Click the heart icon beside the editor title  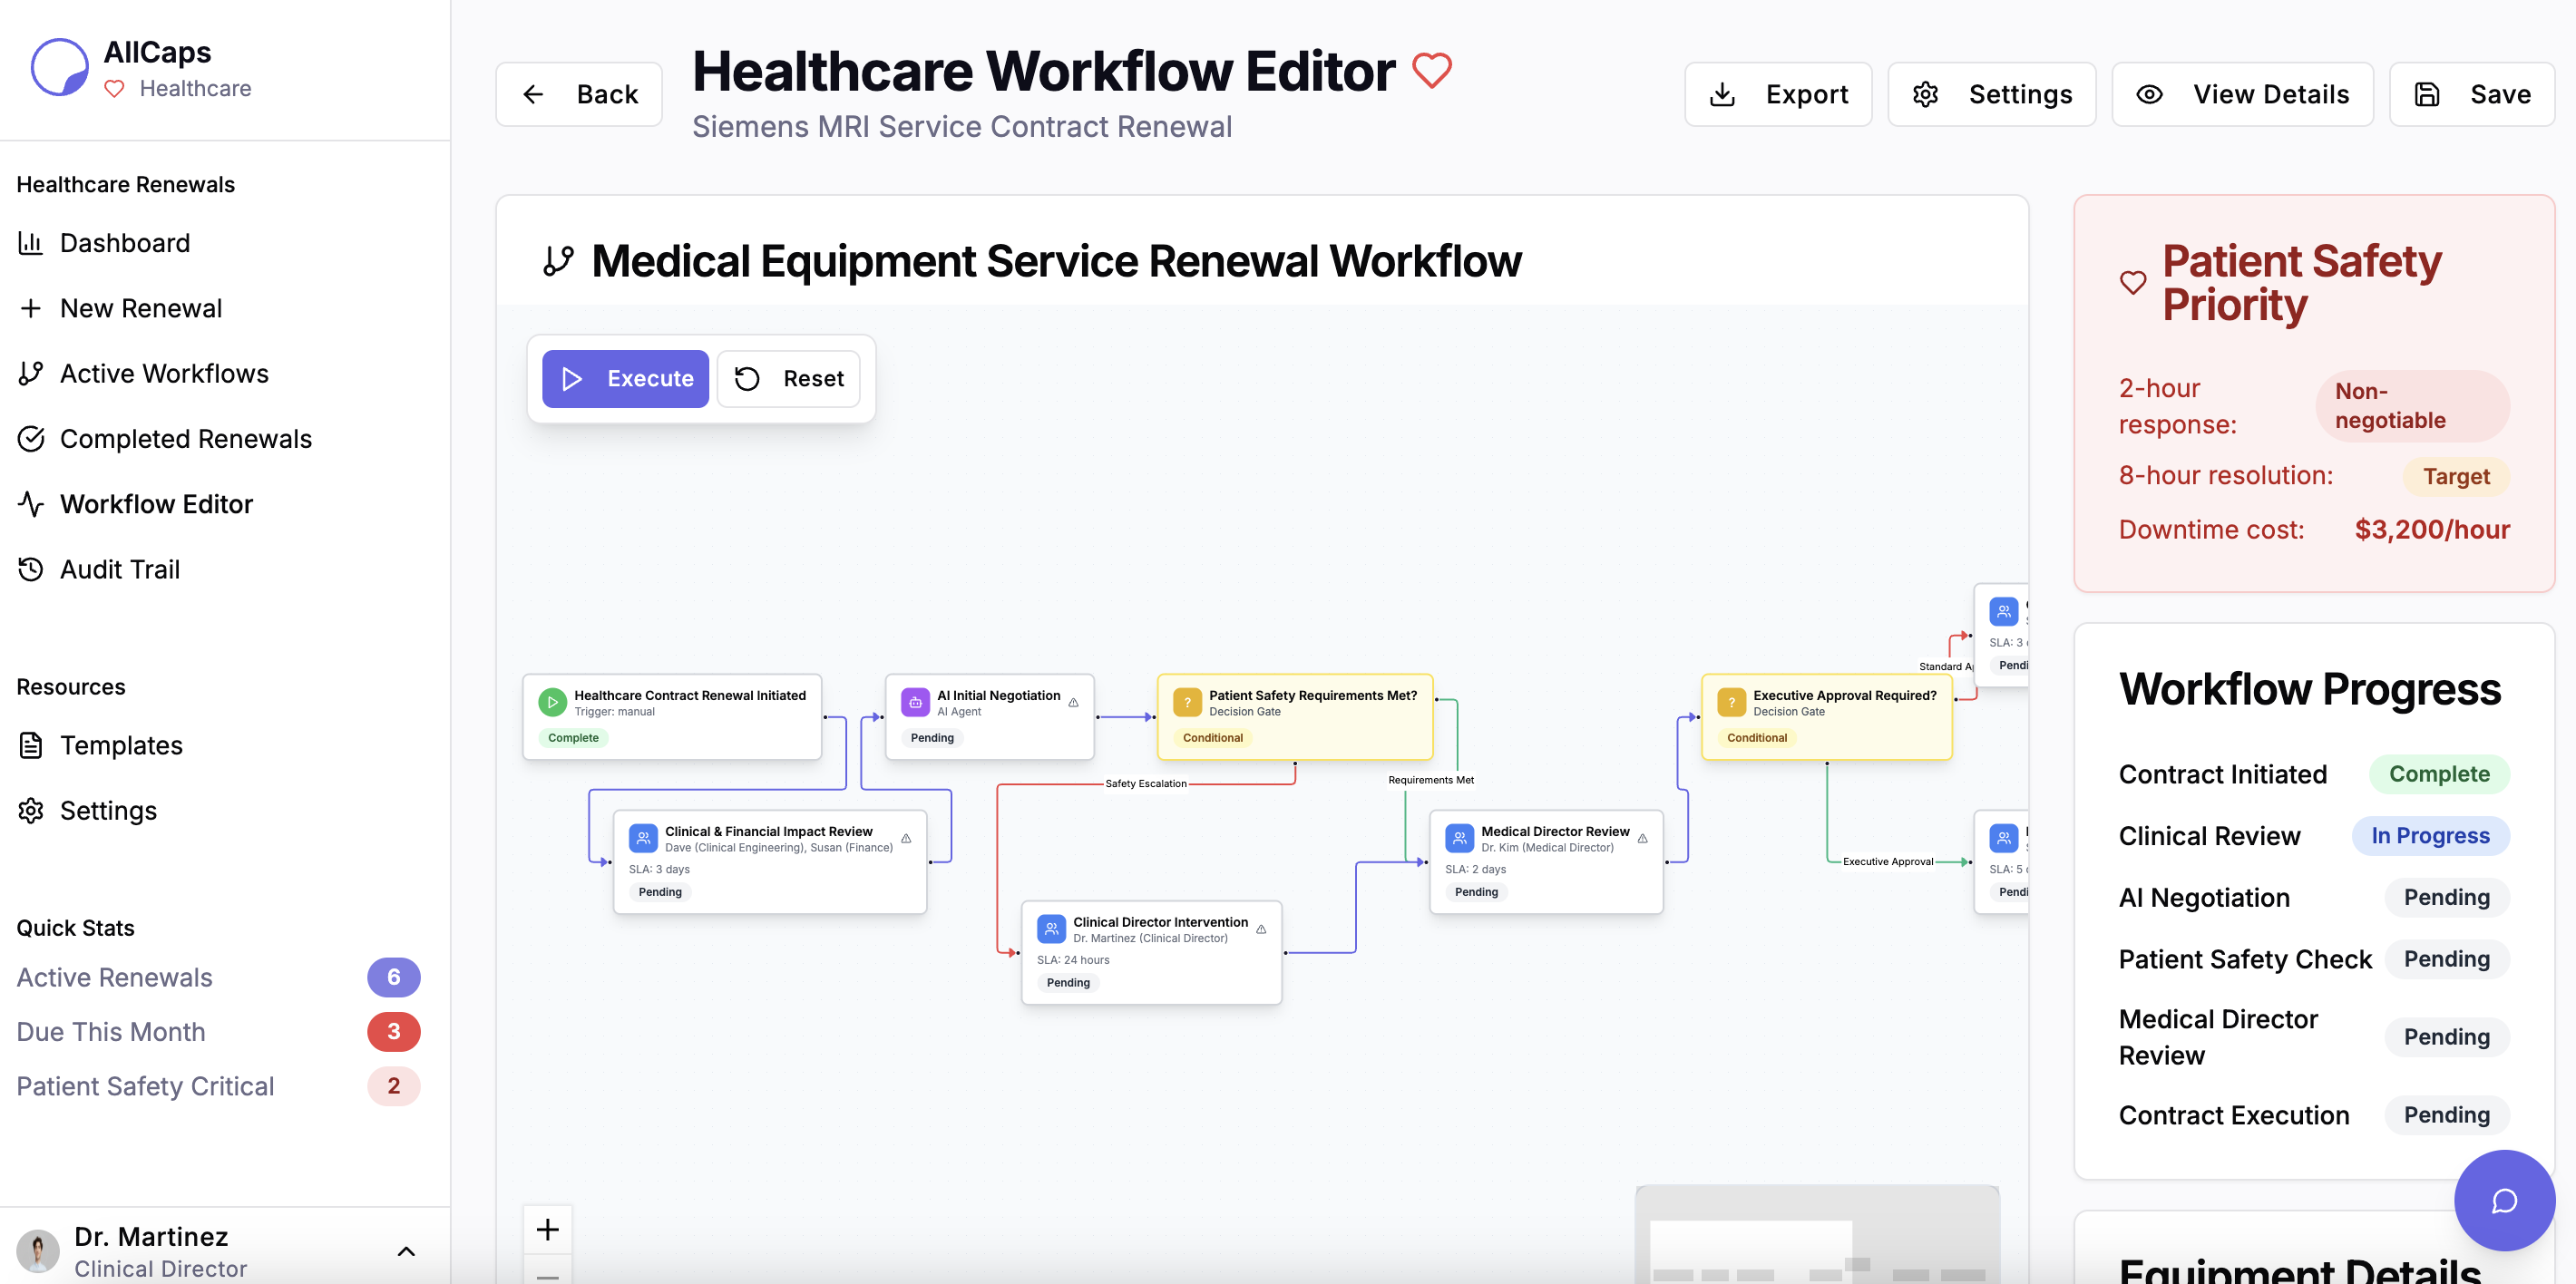click(x=1431, y=71)
